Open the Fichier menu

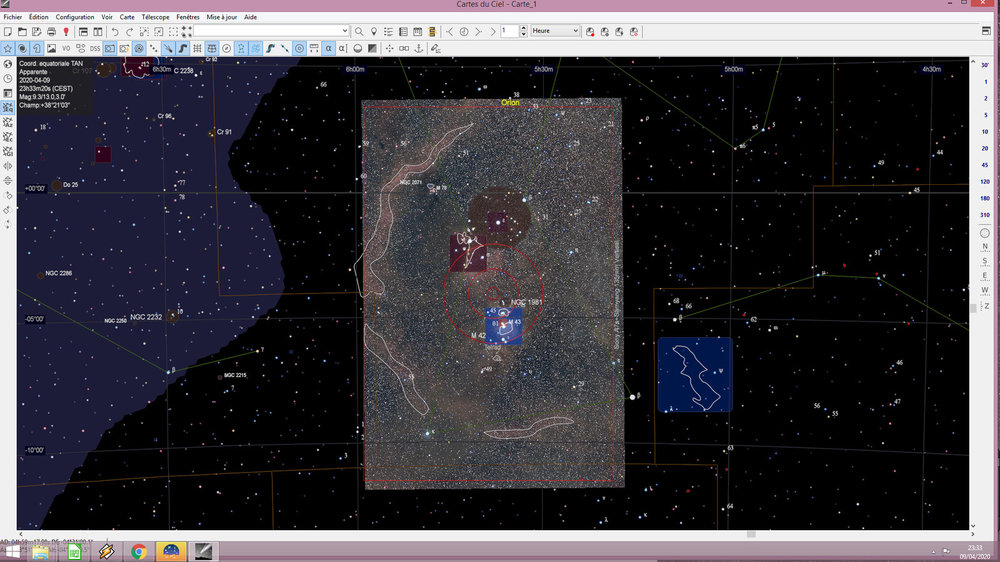tap(13, 17)
